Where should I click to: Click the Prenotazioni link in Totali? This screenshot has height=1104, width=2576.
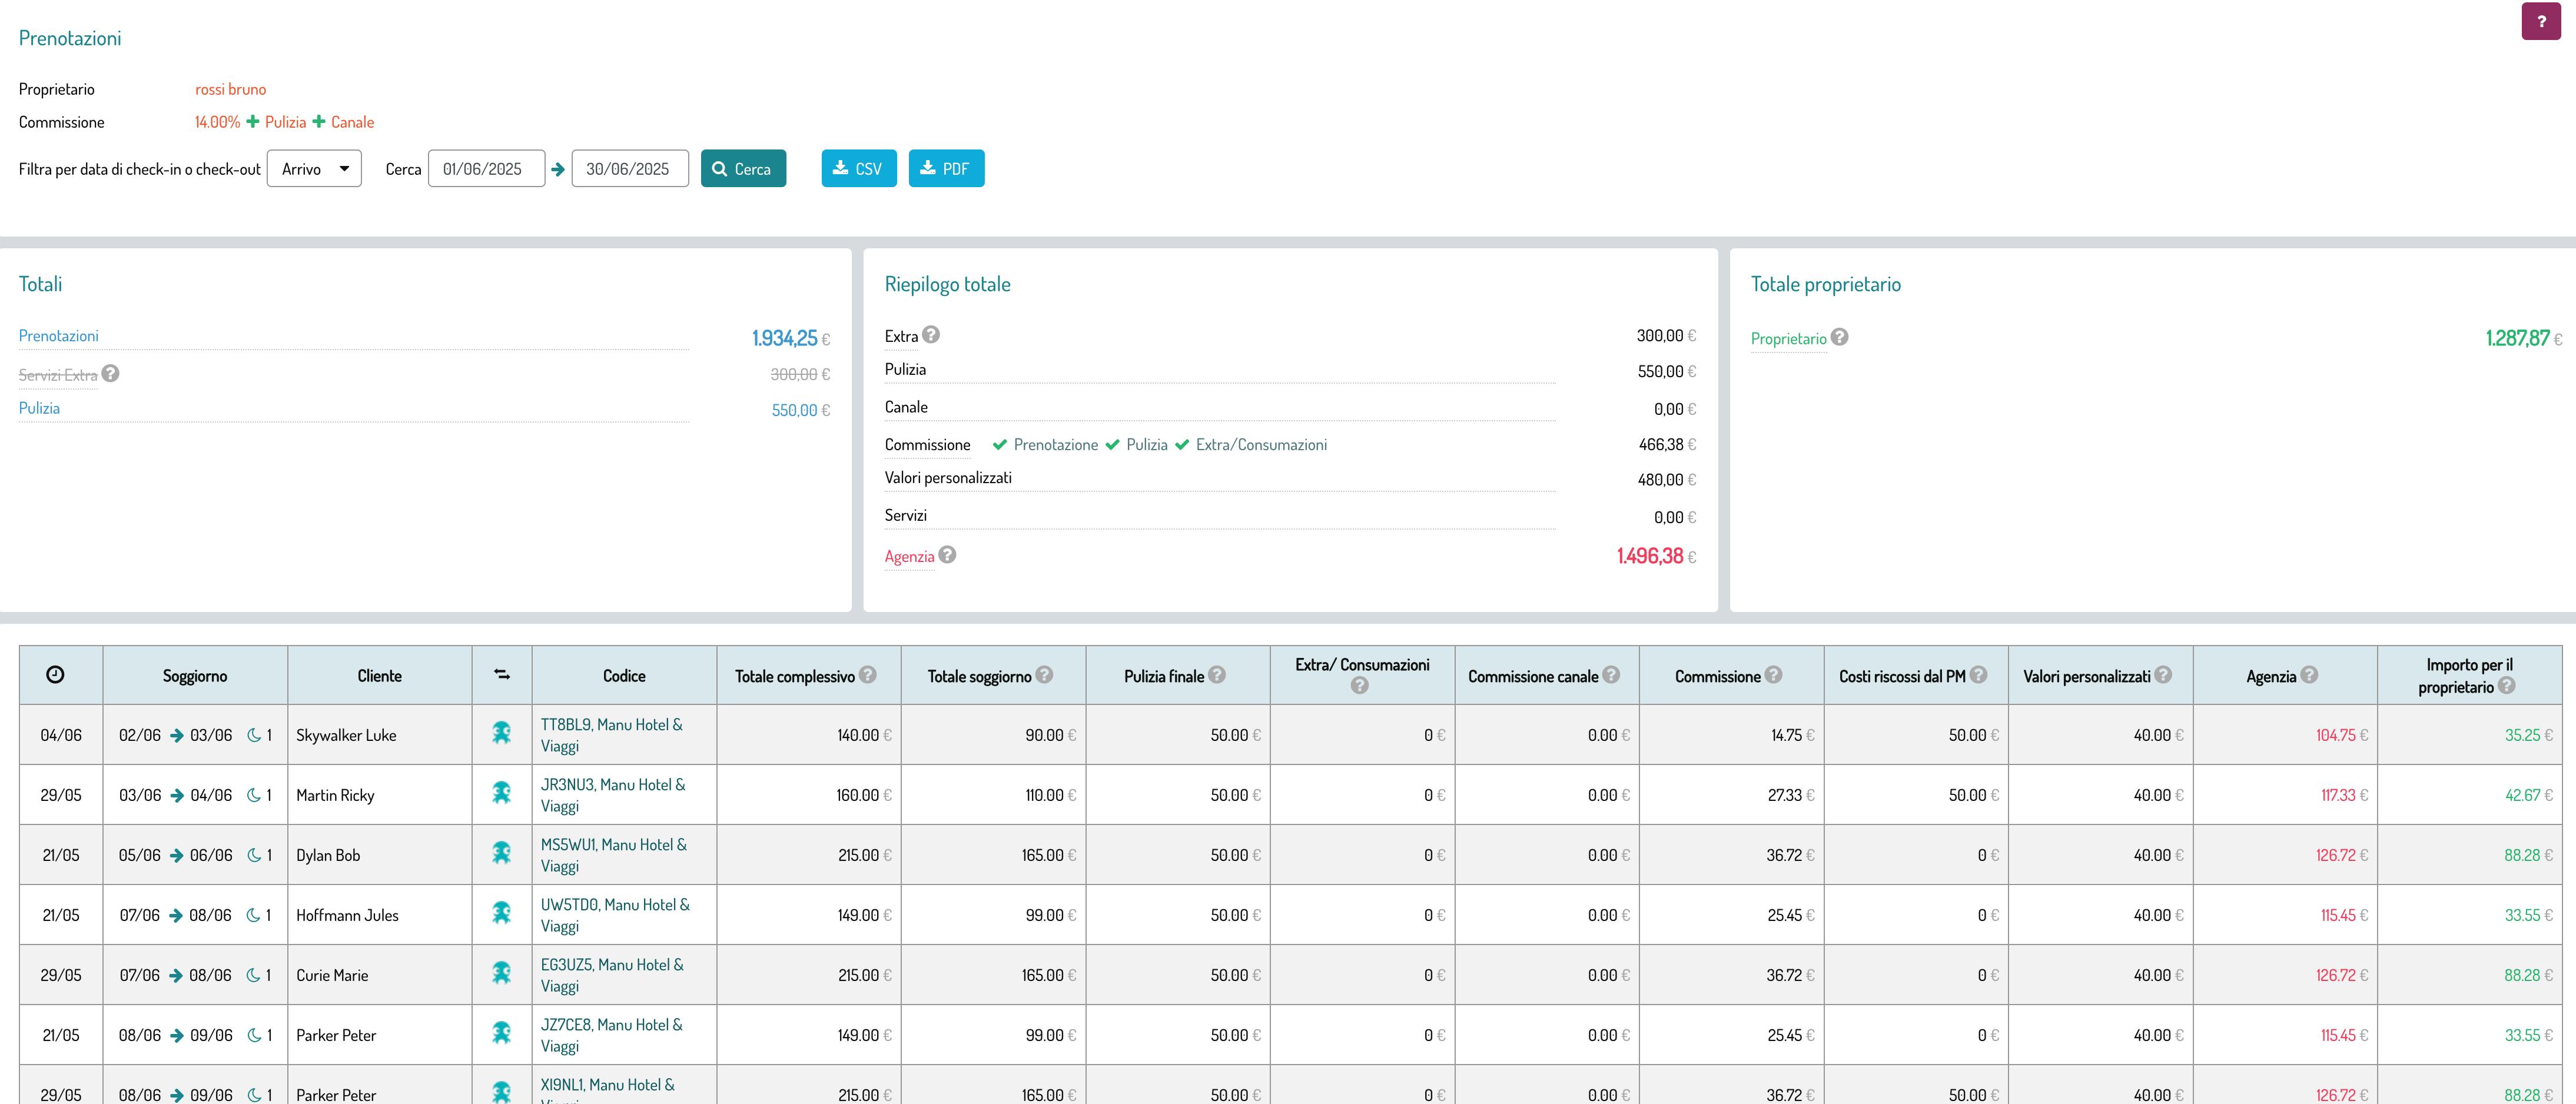[59, 336]
